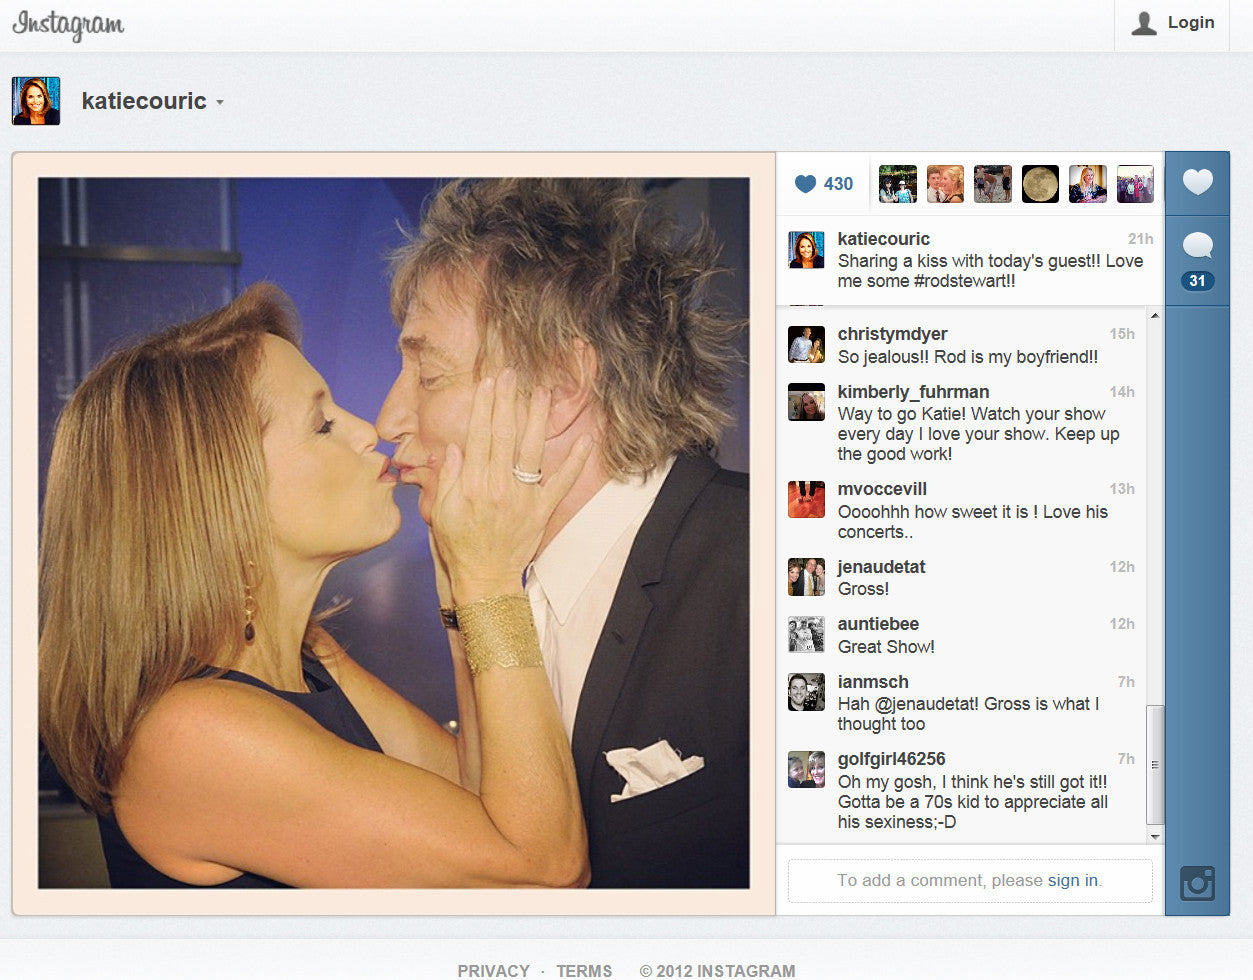Click kimberly_fuhrman's avatar
The width and height of the screenshot is (1253, 980).
tap(806, 402)
